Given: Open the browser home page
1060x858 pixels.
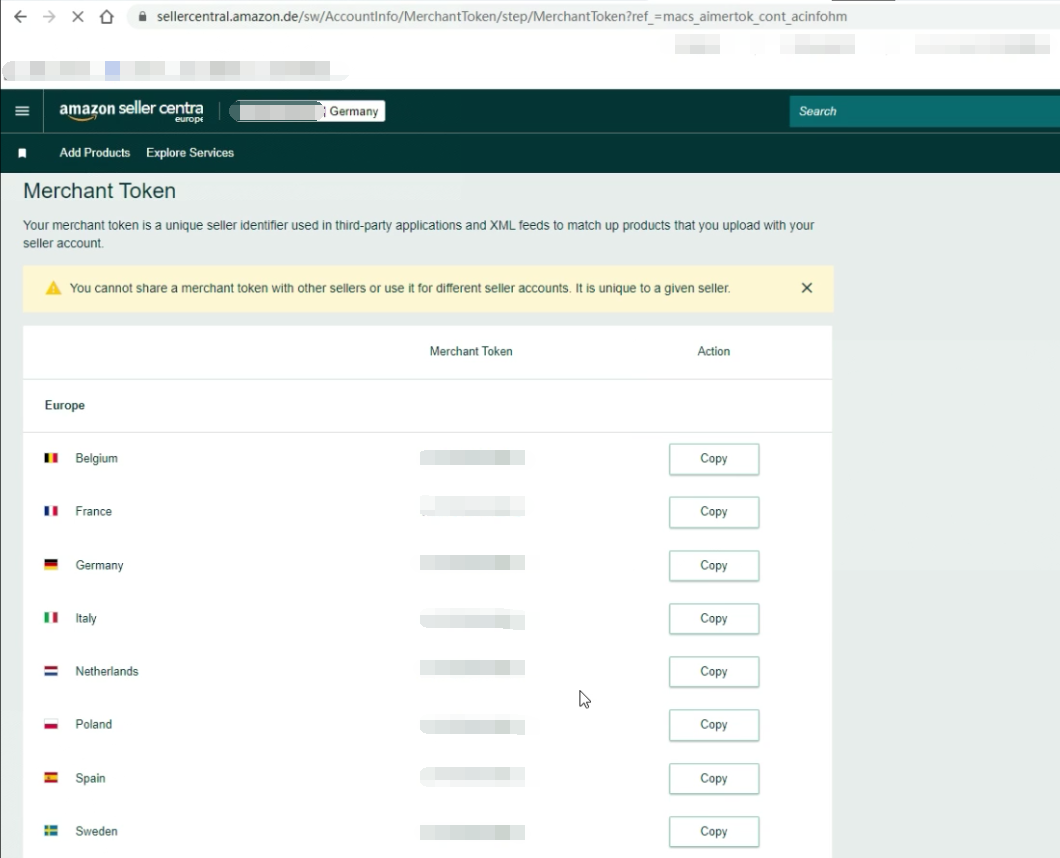Looking at the screenshot, I should click(x=107, y=16).
